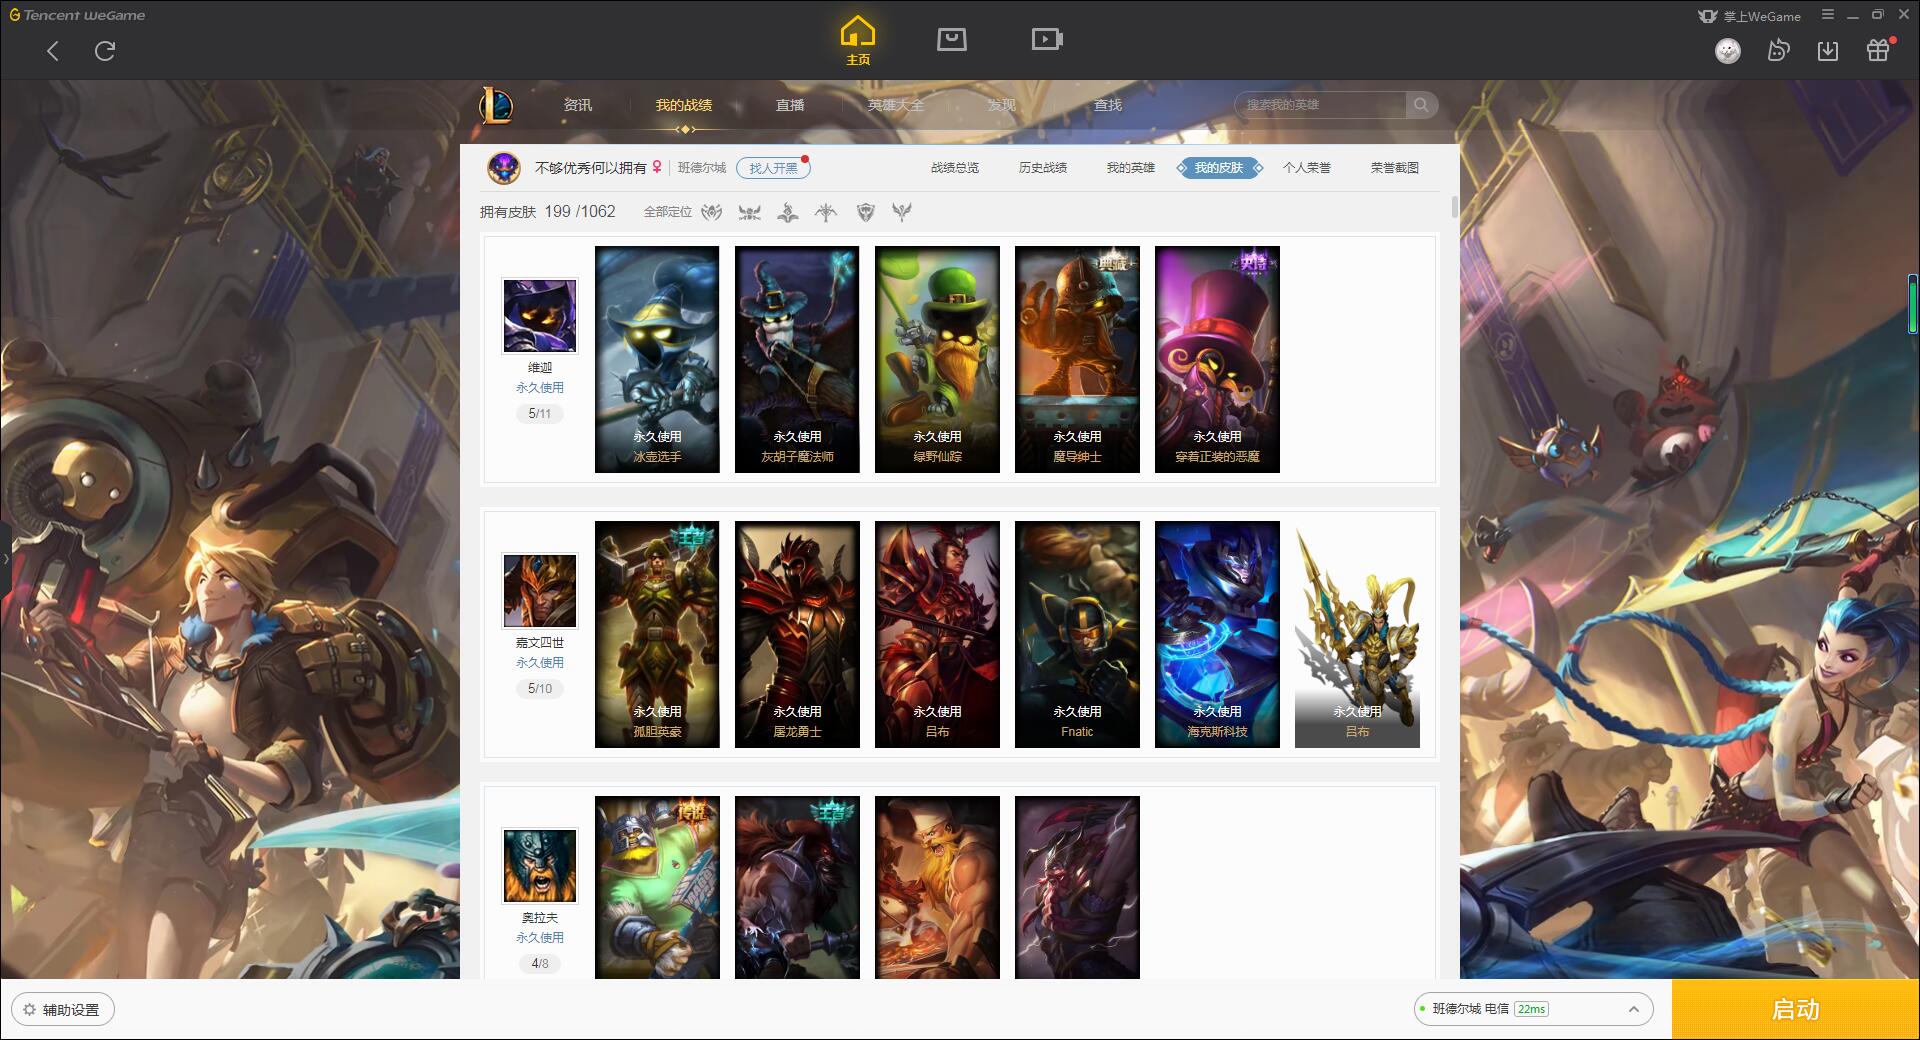Open the 孤胆英豪 skin card
The image size is (1920, 1040).
pyautogui.click(x=657, y=634)
